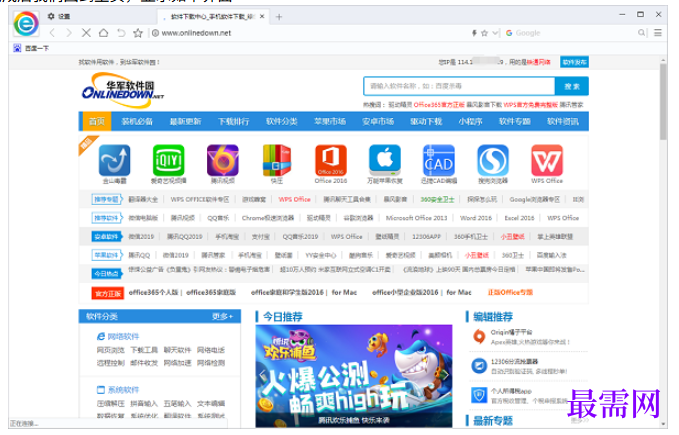This screenshot has width=679, height=435.
Task: Click the red WPS Office app icon
Action: tap(547, 160)
